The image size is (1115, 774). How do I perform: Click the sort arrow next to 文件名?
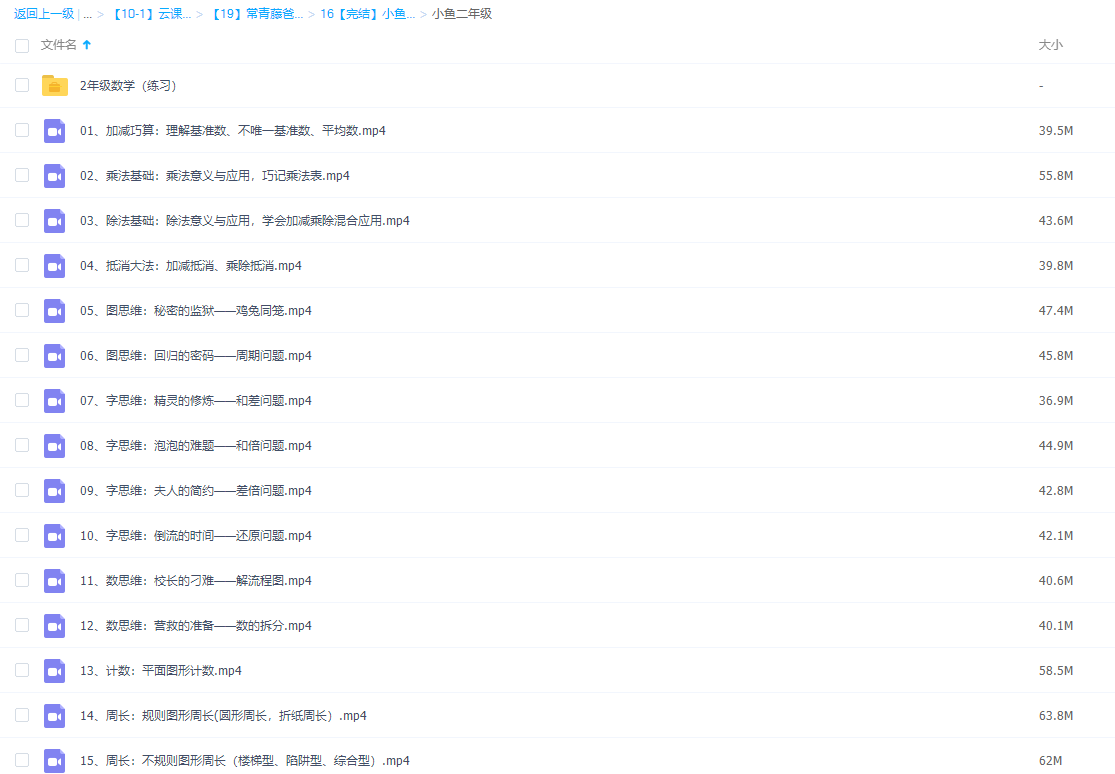pyautogui.click(x=87, y=45)
